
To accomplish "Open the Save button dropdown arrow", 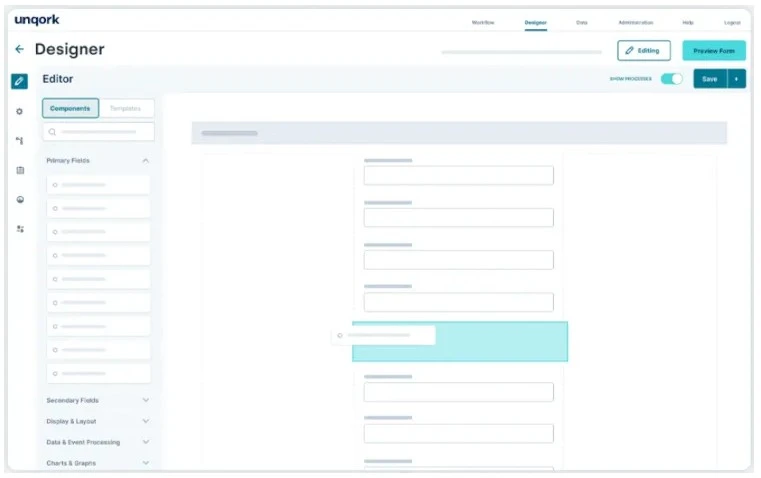I will tap(736, 79).
